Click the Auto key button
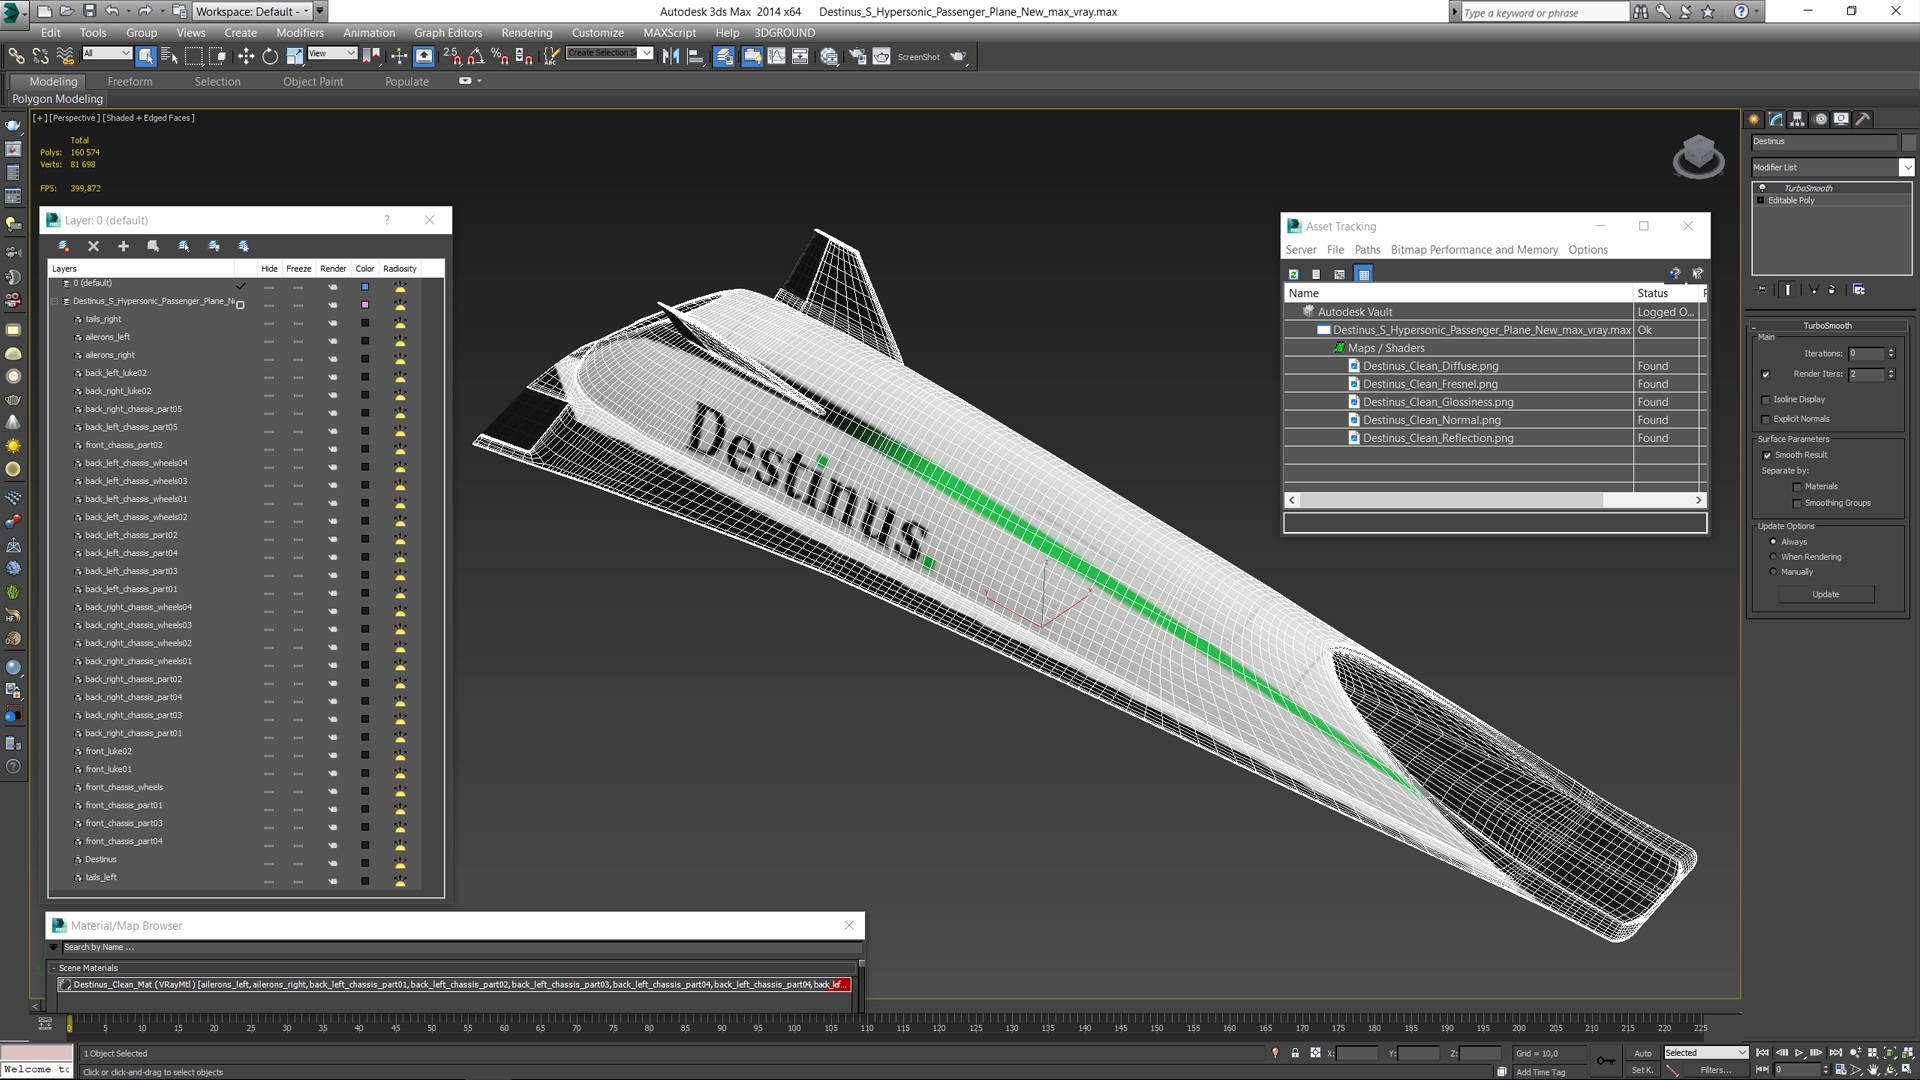The image size is (1920, 1080). tap(1643, 1053)
